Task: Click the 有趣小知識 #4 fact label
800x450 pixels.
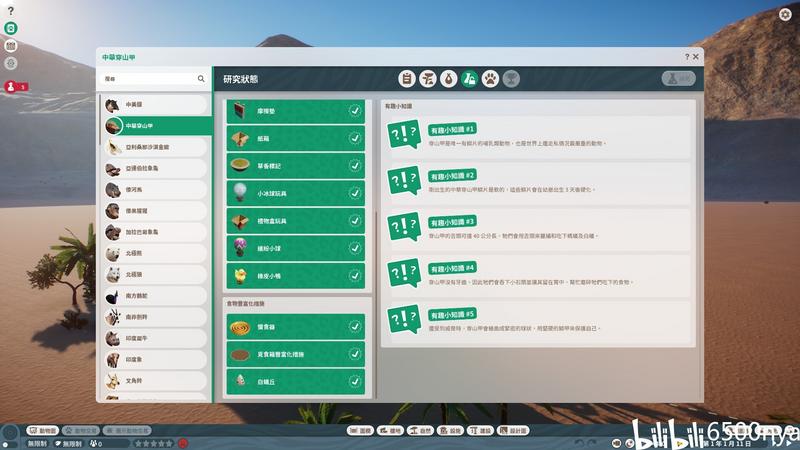Action: click(x=452, y=268)
